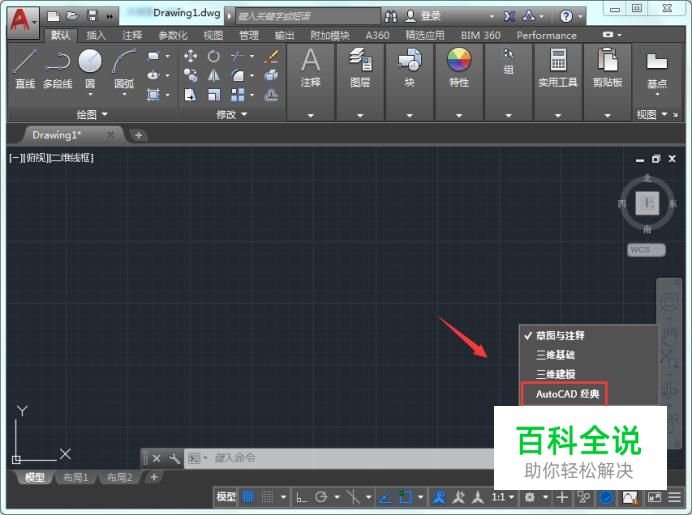
Task: Open the Utilities (实用工具) calculator panel
Action: coord(558,67)
